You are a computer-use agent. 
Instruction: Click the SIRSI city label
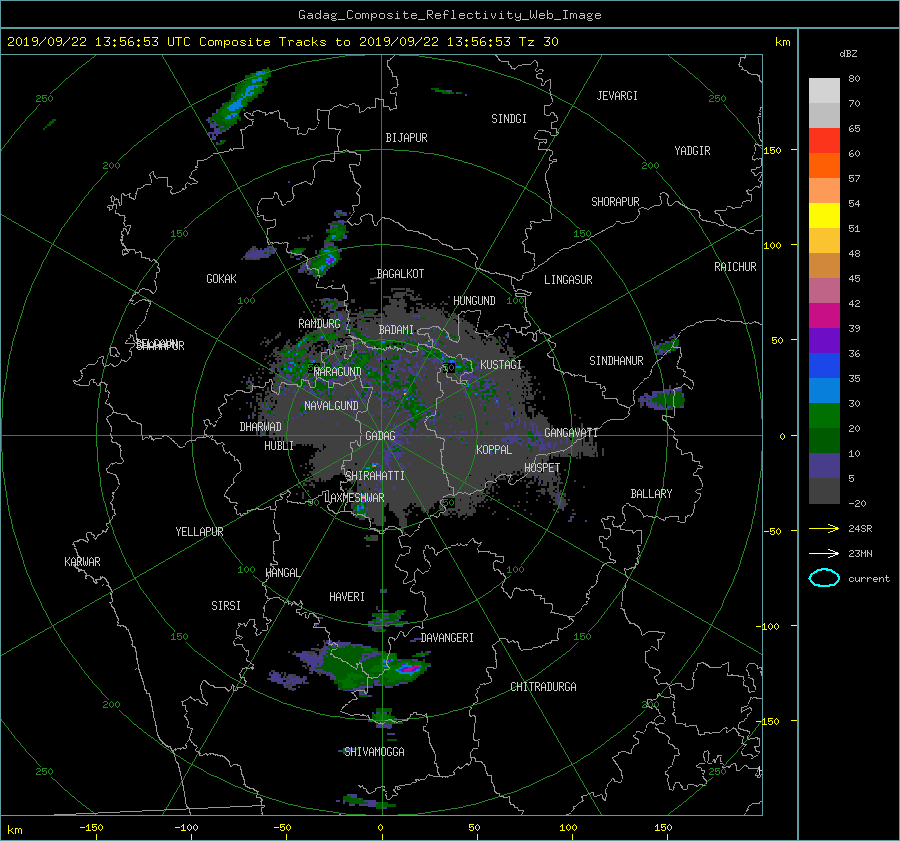click(226, 606)
